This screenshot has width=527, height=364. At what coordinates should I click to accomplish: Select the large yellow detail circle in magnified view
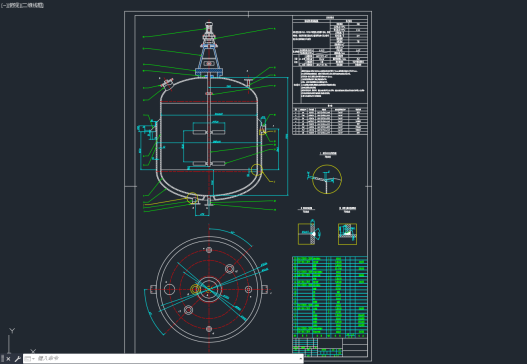click(327, 179)
